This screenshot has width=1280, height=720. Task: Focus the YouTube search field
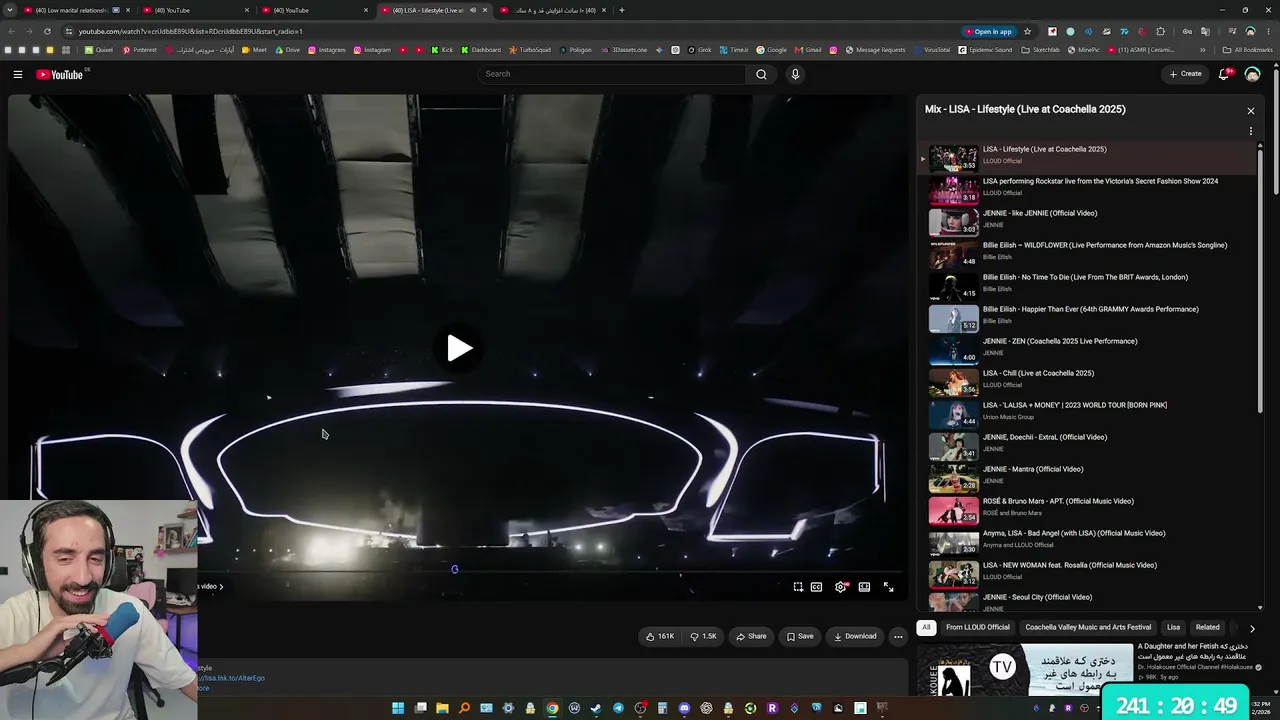coord(612,74)
